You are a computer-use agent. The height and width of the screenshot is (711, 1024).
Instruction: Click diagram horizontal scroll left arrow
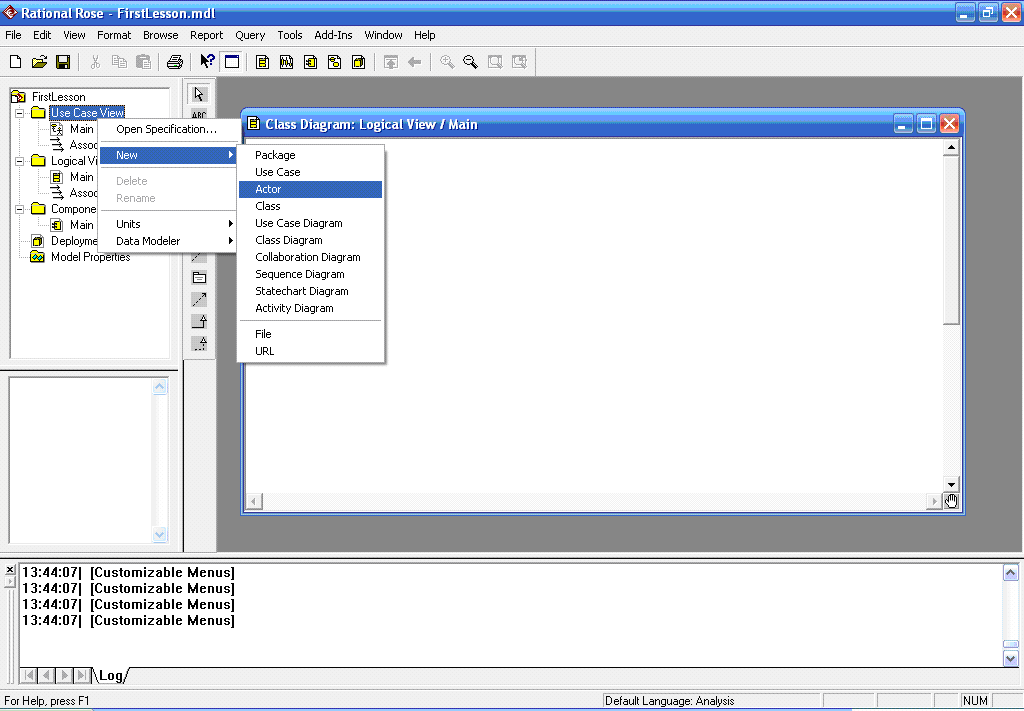pyautogui.click(x=254, y=501)
